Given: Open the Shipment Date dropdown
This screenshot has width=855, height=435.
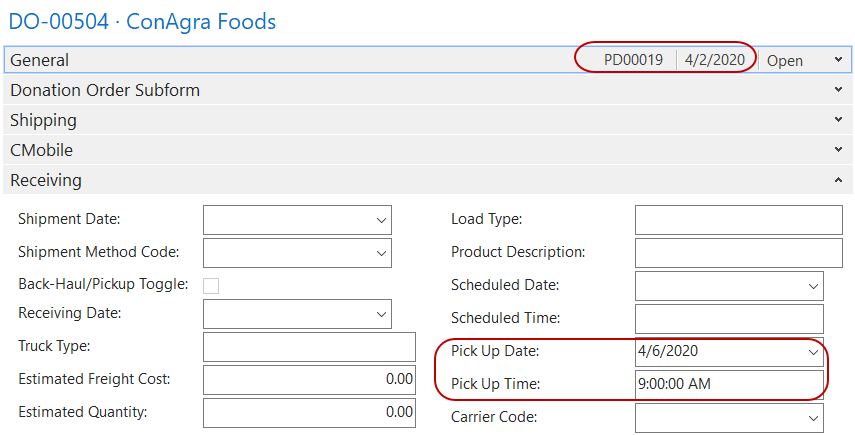Looking at the screenshot, I should [381, 220].
